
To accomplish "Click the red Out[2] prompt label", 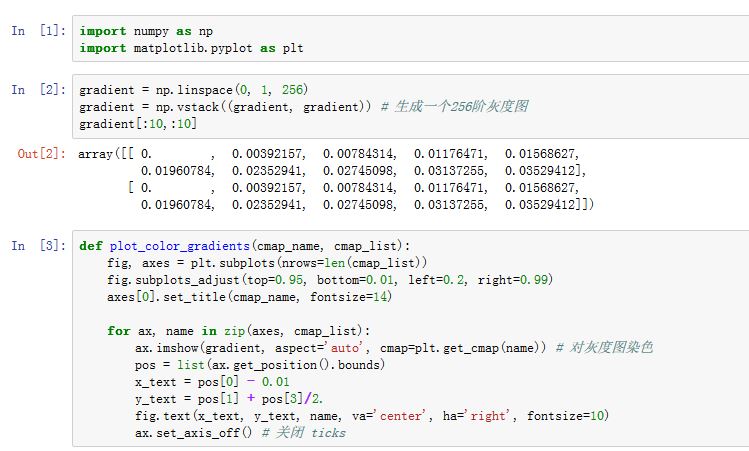I will 40,155.
